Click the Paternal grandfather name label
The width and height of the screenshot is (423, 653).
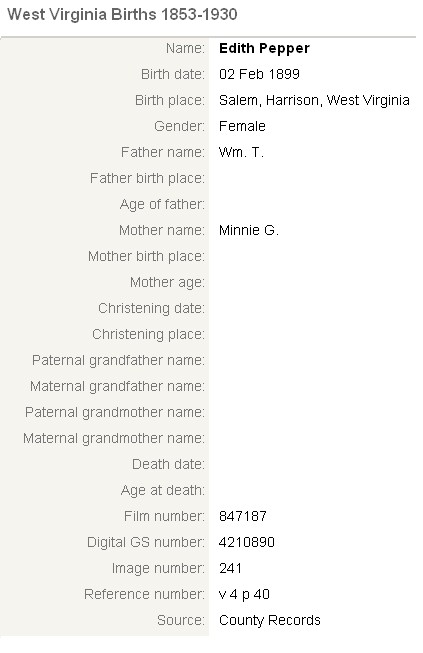click(118, 360)
